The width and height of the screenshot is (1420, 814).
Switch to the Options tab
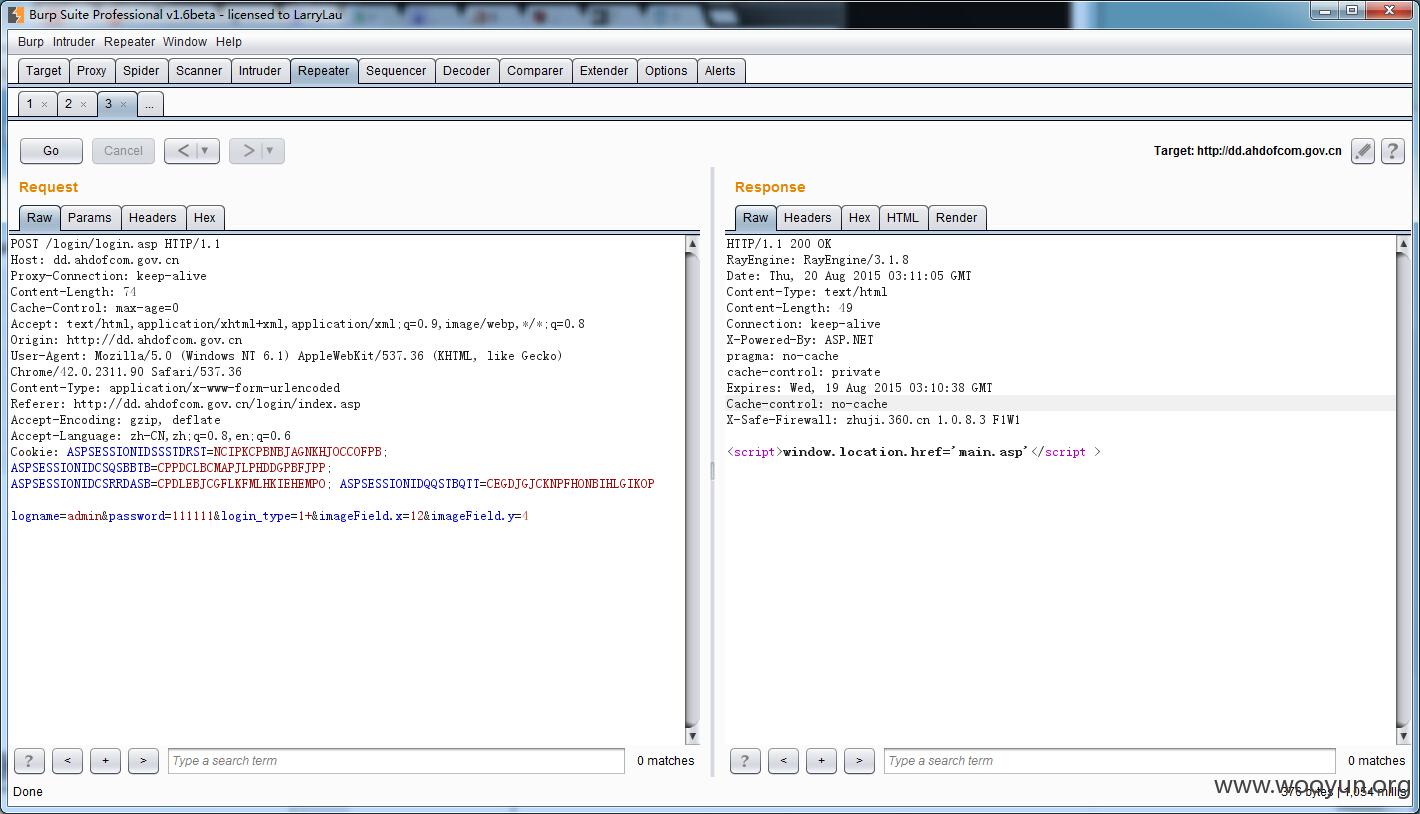tap(666, 71)
